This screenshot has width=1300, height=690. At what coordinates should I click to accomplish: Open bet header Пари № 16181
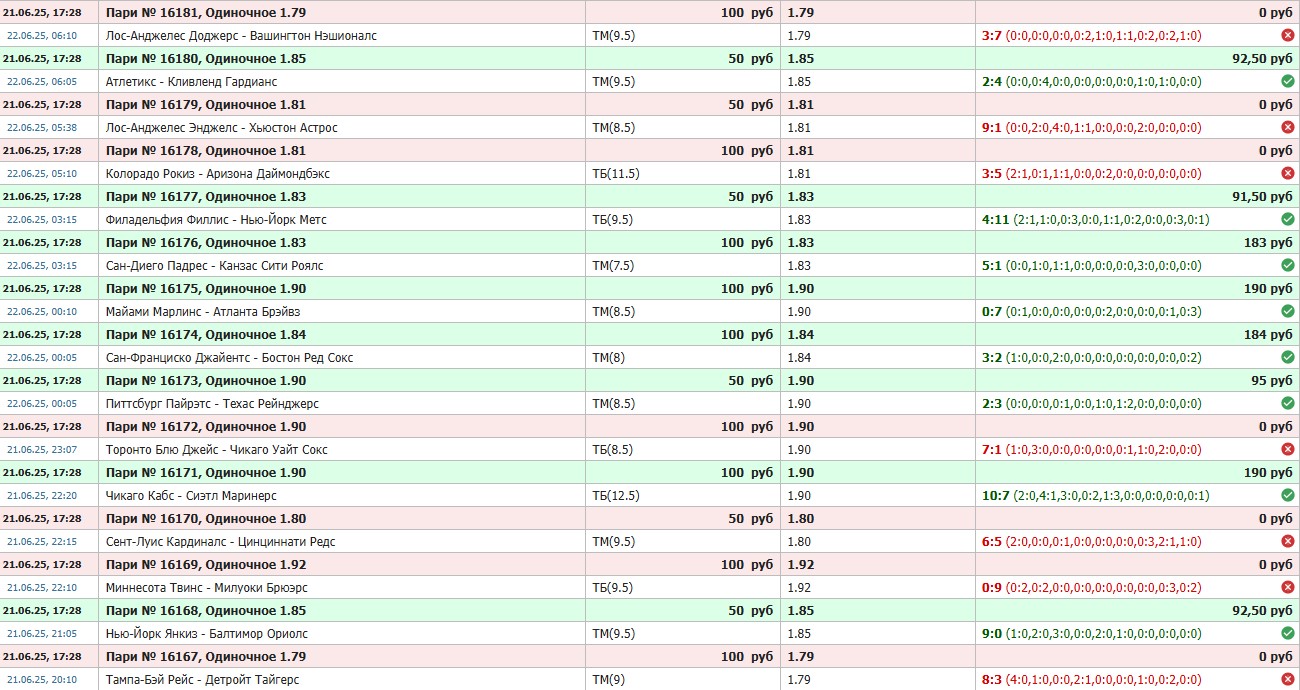click(206, 13)
